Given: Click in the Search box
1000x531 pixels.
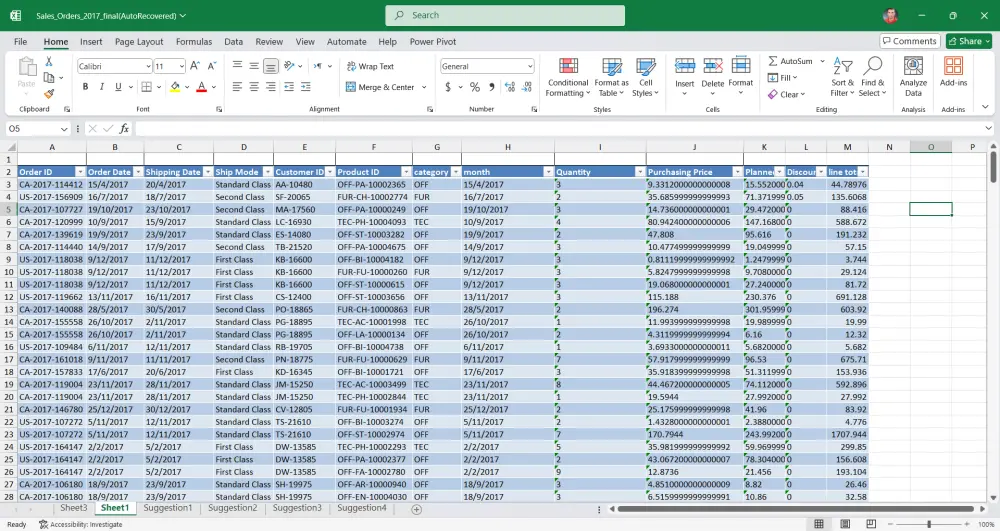Looking at the screenshot, I should [505, 15].
